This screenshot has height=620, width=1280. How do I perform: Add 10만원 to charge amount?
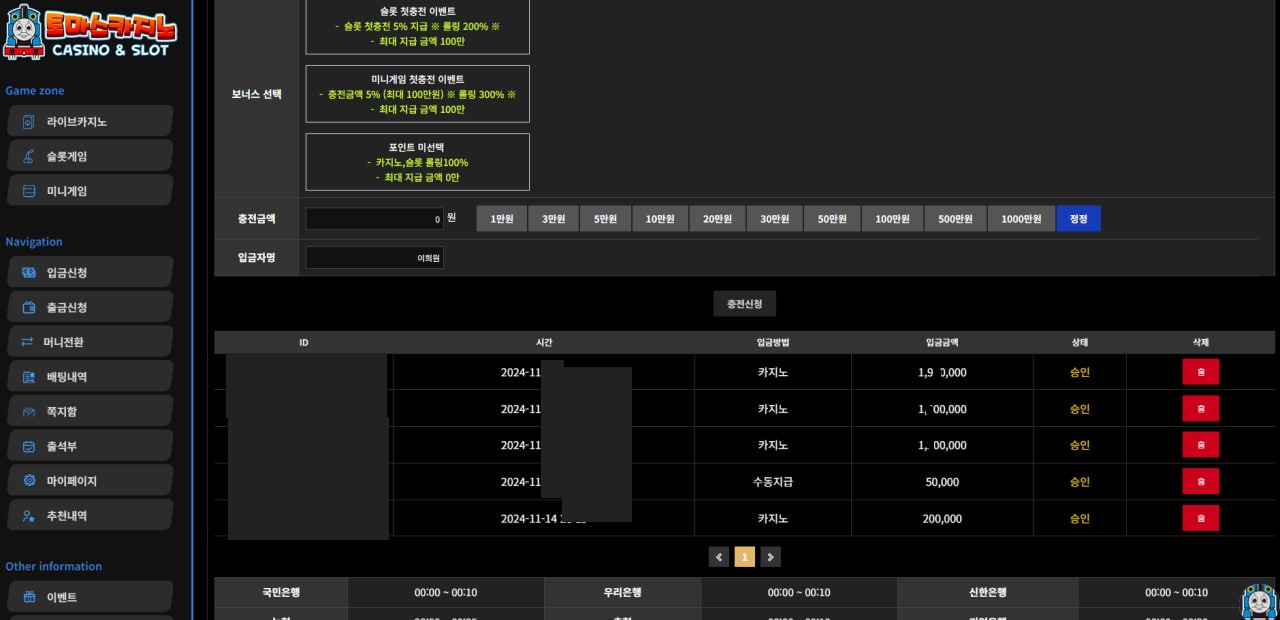tap(659, 219)
